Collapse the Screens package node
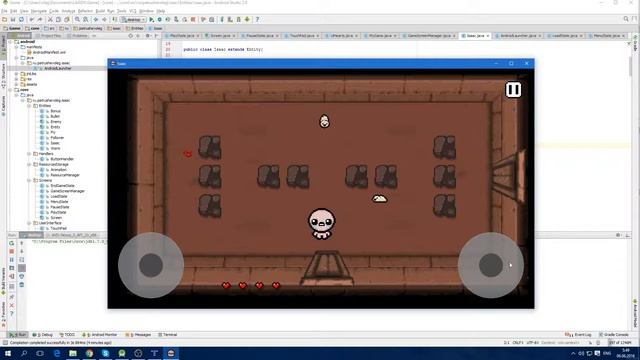 (29, 180)
